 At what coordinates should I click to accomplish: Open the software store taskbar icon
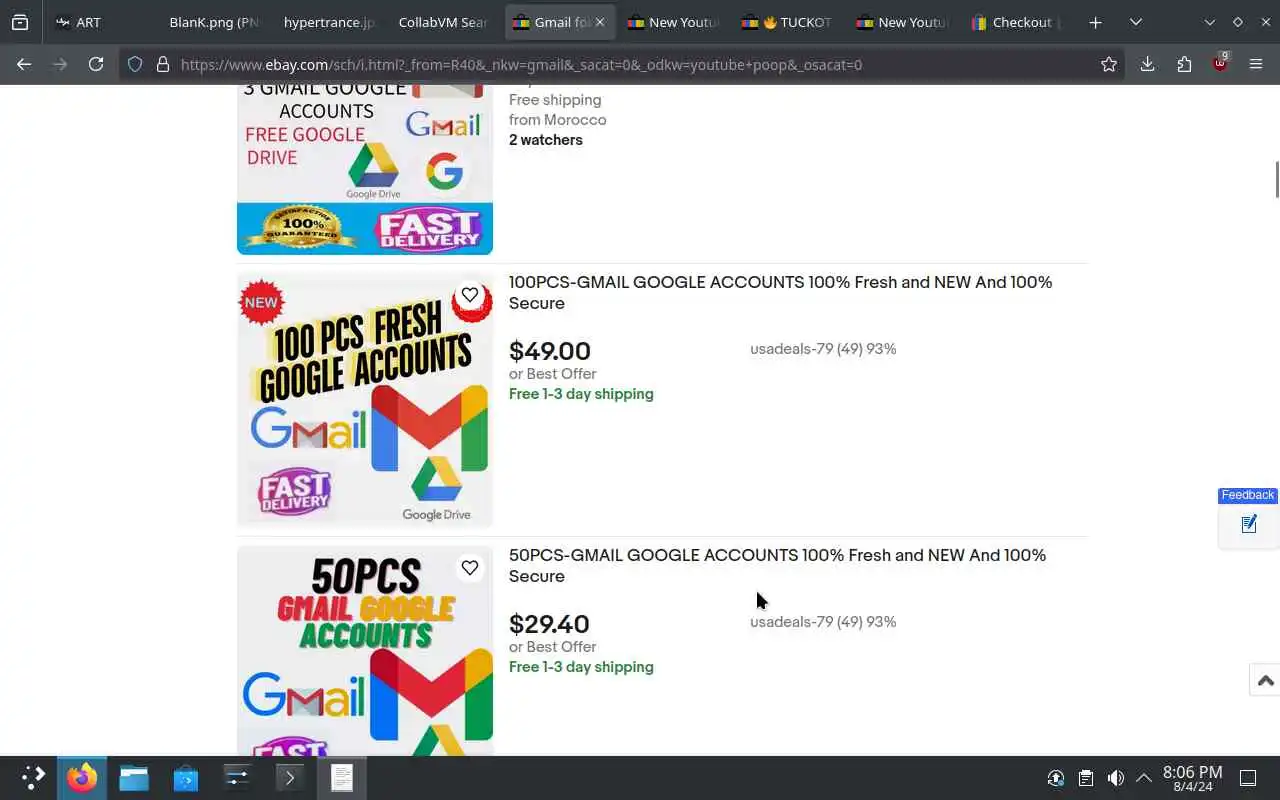click(x=186, y=778)
